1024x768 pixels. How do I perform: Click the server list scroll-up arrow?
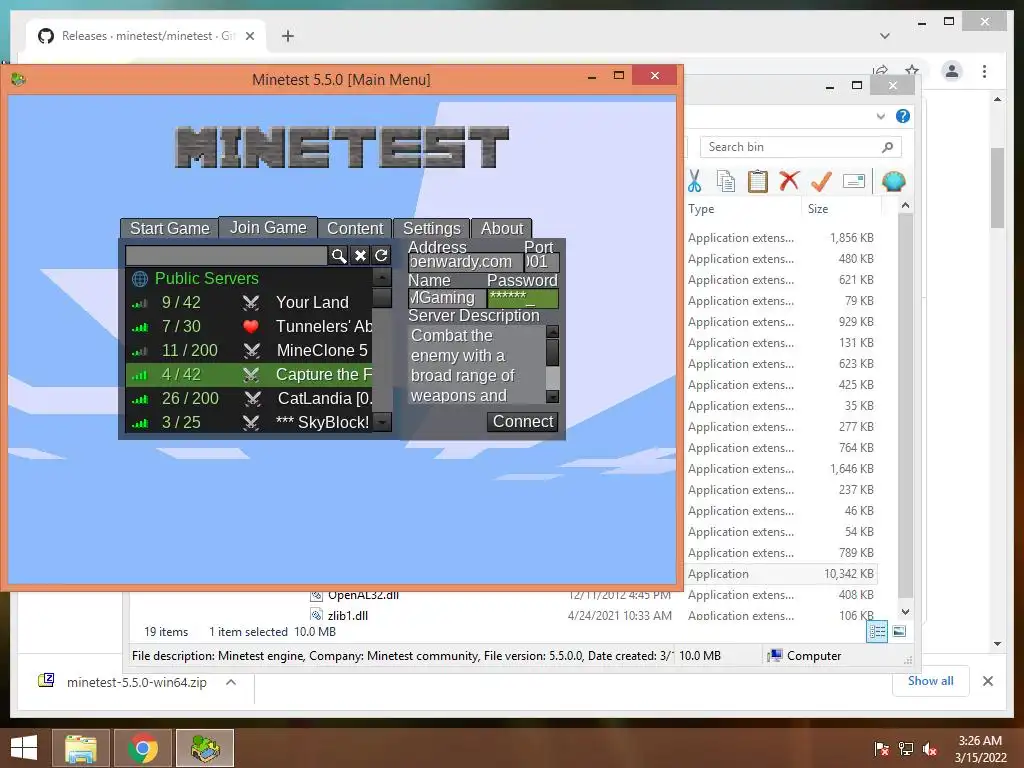point(383,277)
